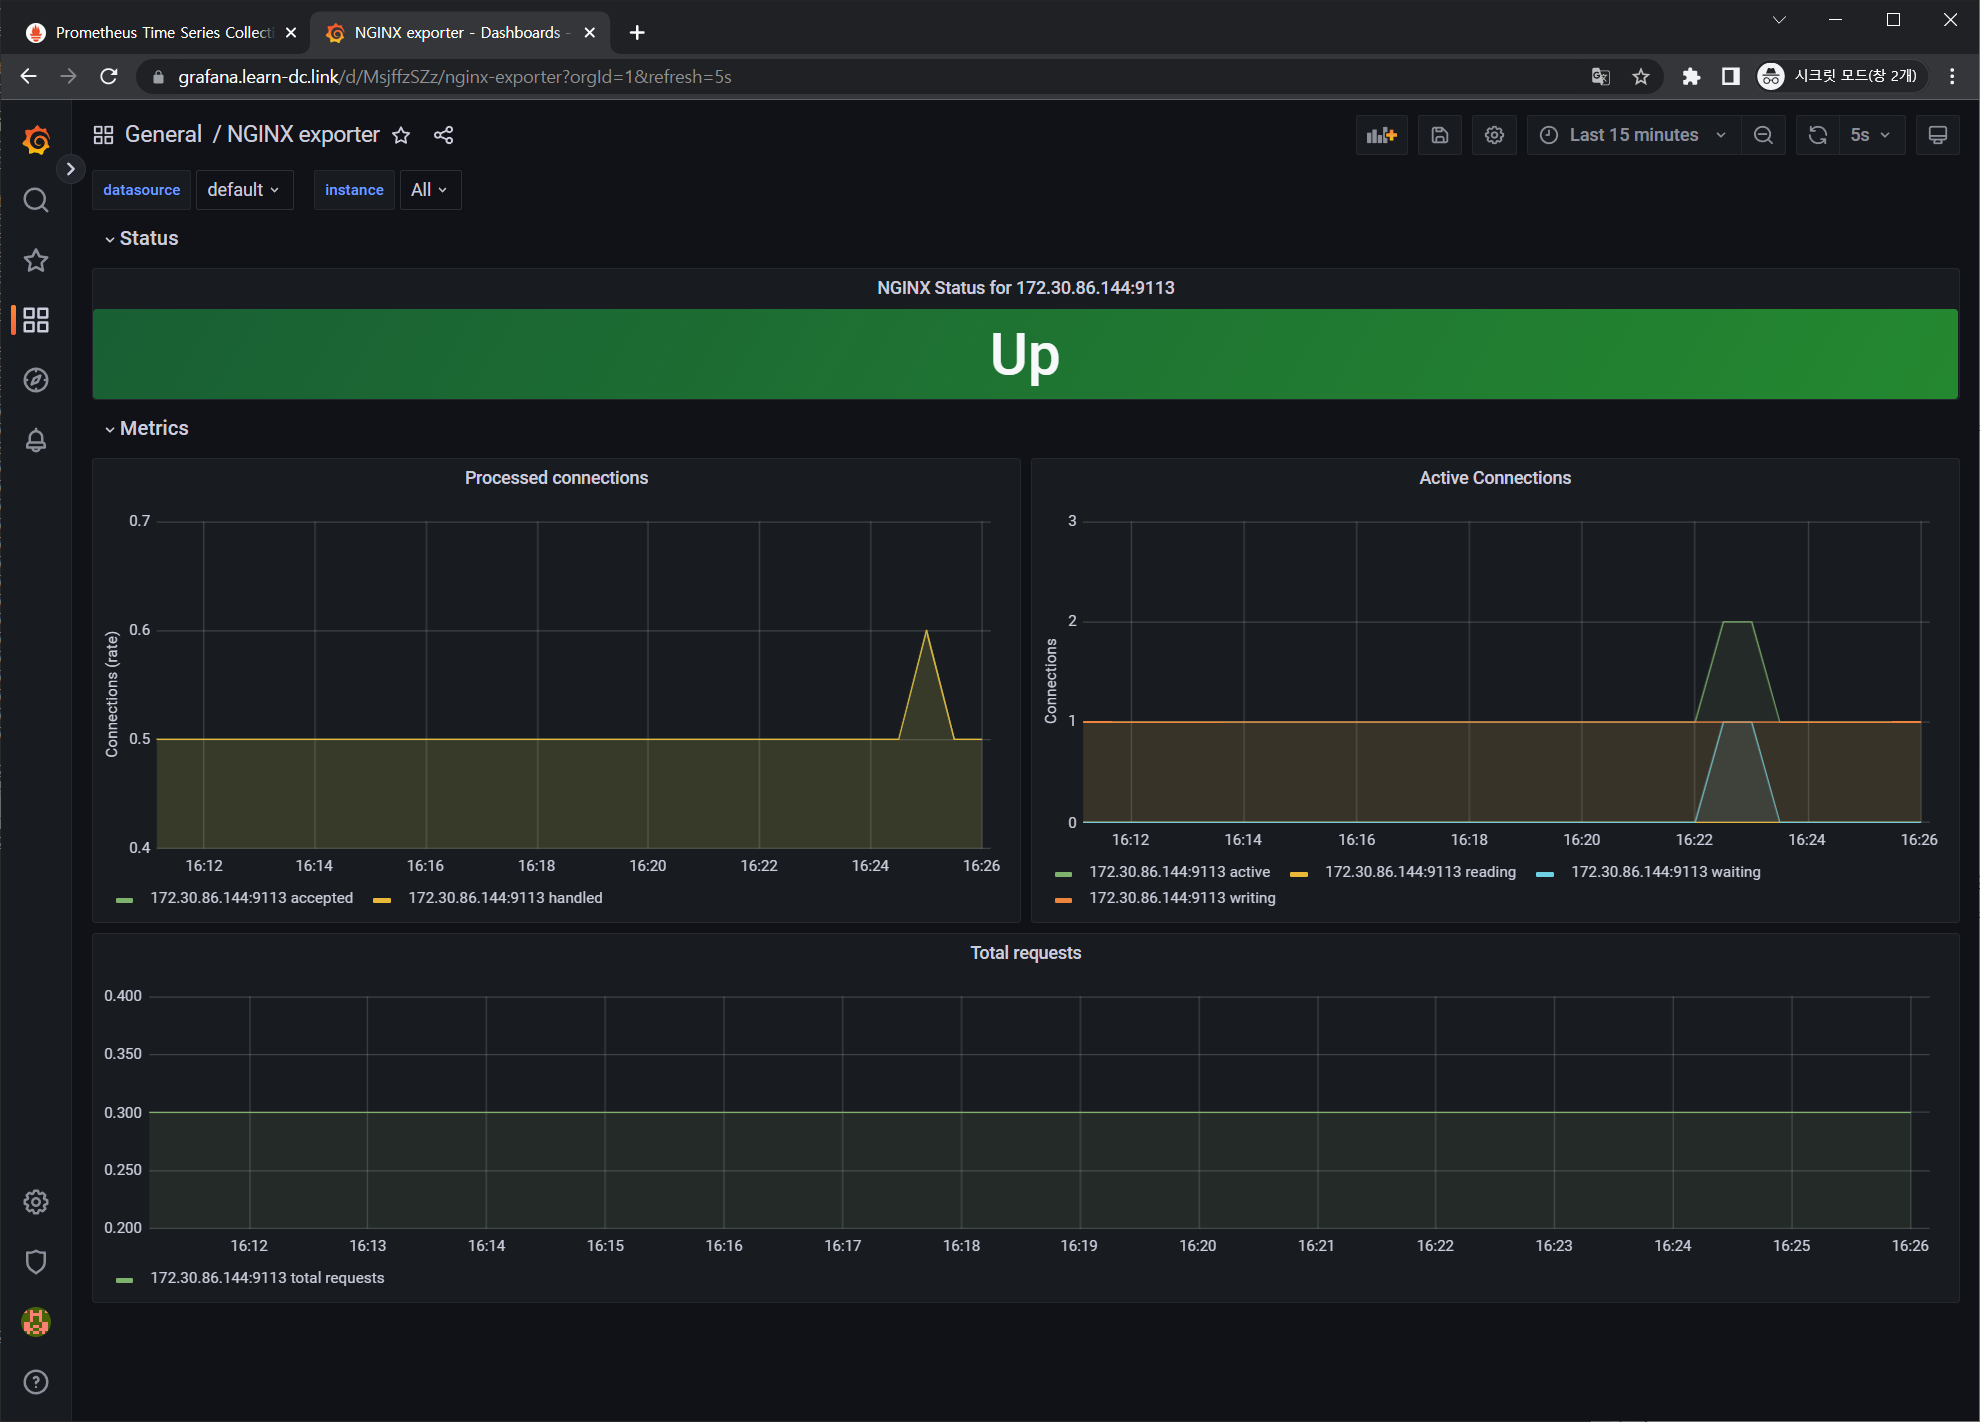Open the datasource default dropdown
1980x1422 pixels.
(244, 190)
